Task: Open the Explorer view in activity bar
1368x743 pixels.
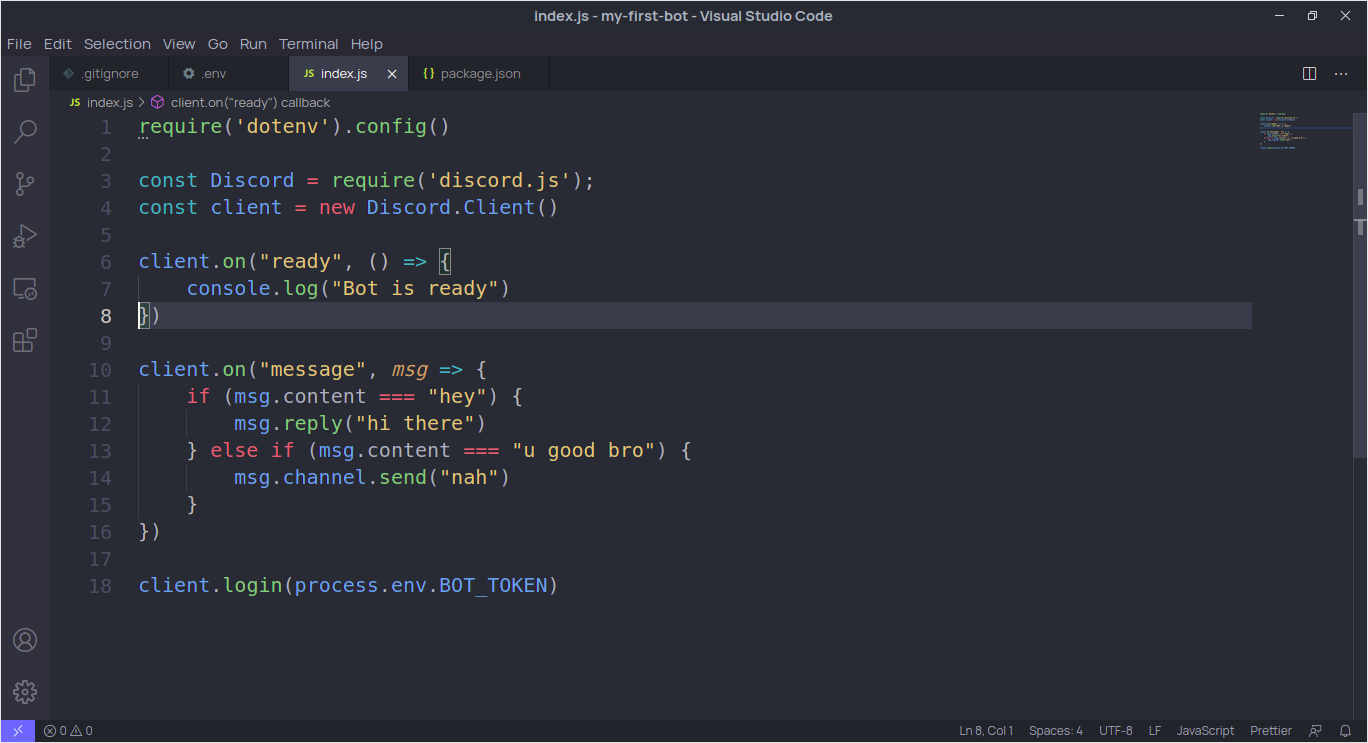Action: [25, 79]
